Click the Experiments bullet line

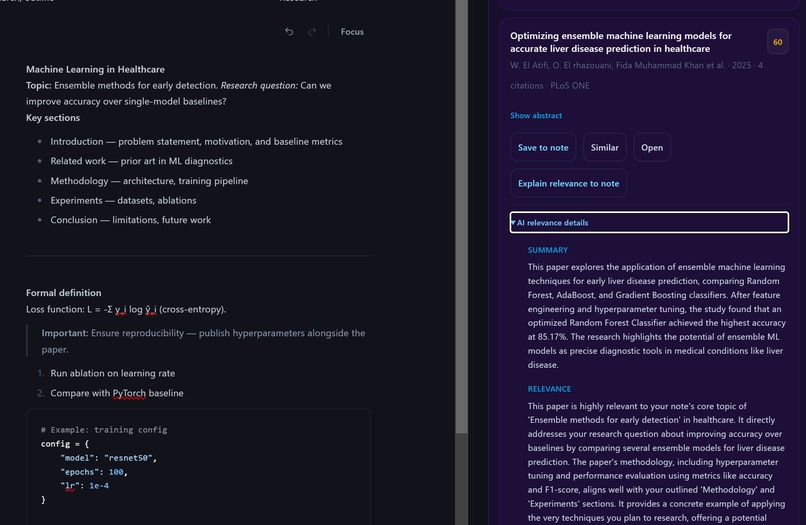point(123,201)
